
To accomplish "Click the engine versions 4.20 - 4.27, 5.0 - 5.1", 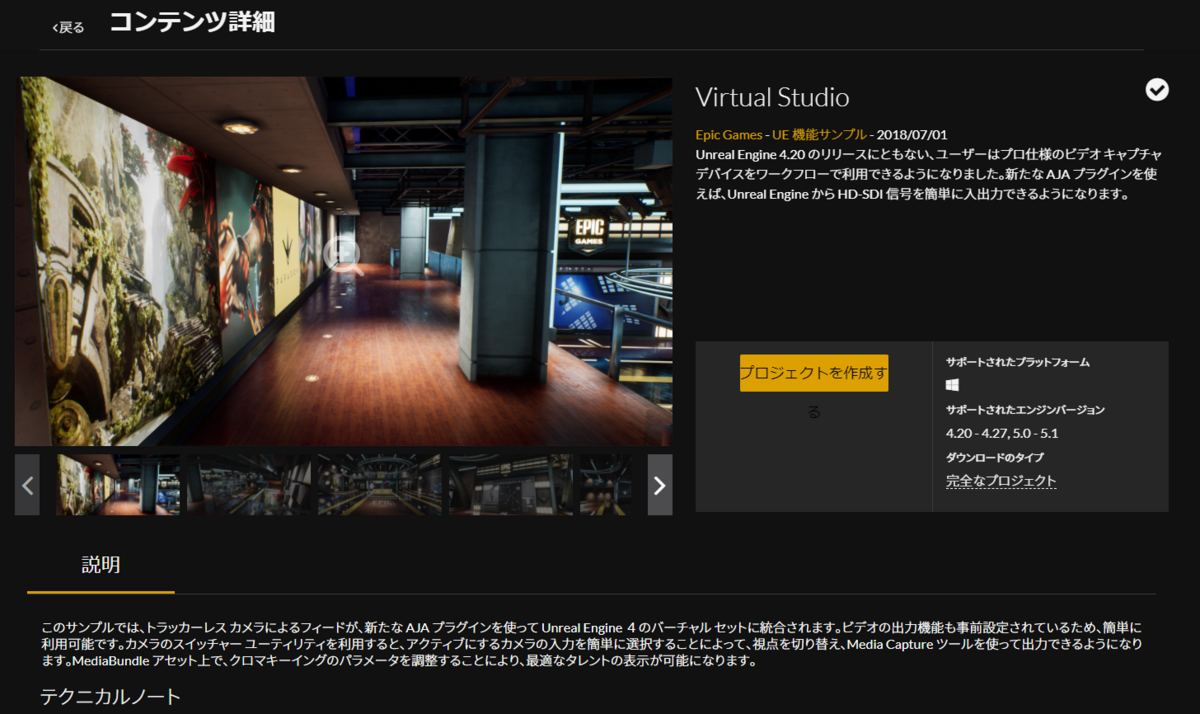I will pyautogui.click(x=1002, y=433).
